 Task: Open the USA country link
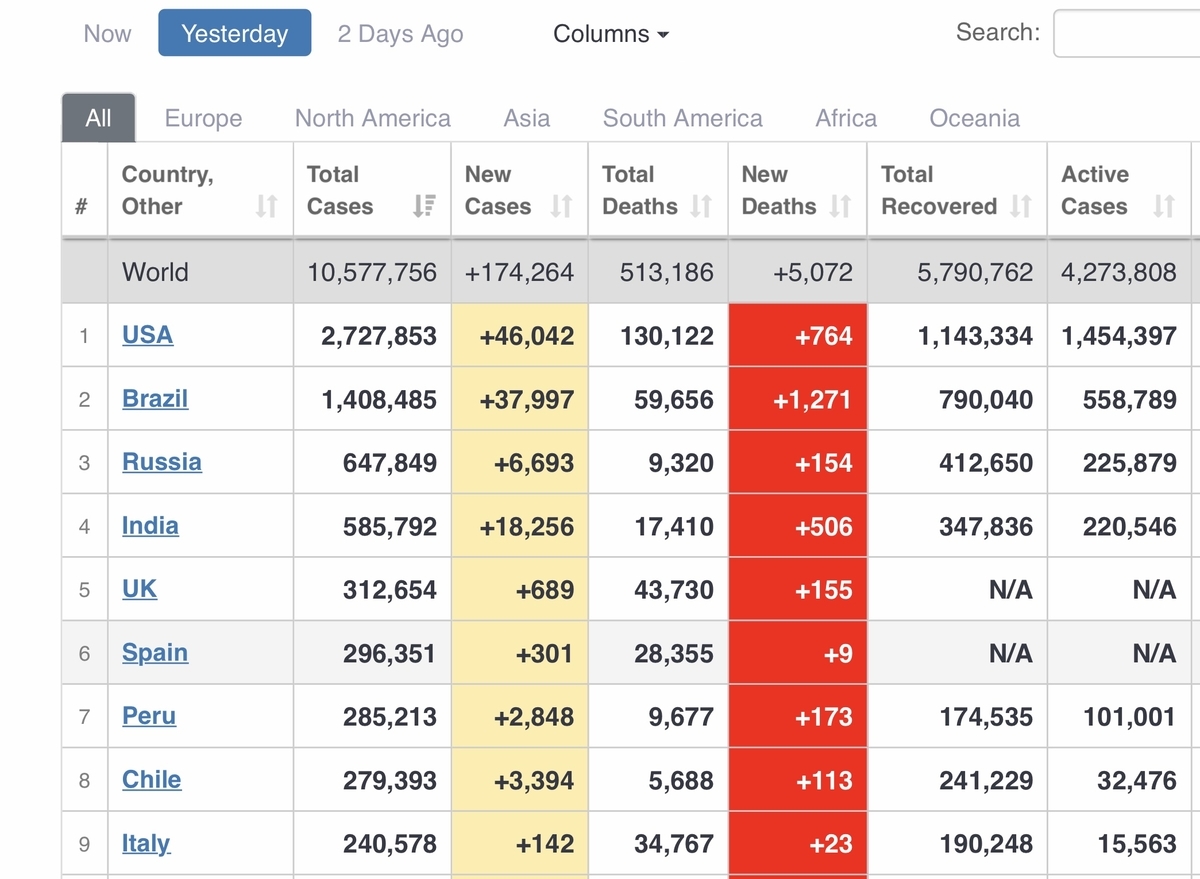[148, 335]
